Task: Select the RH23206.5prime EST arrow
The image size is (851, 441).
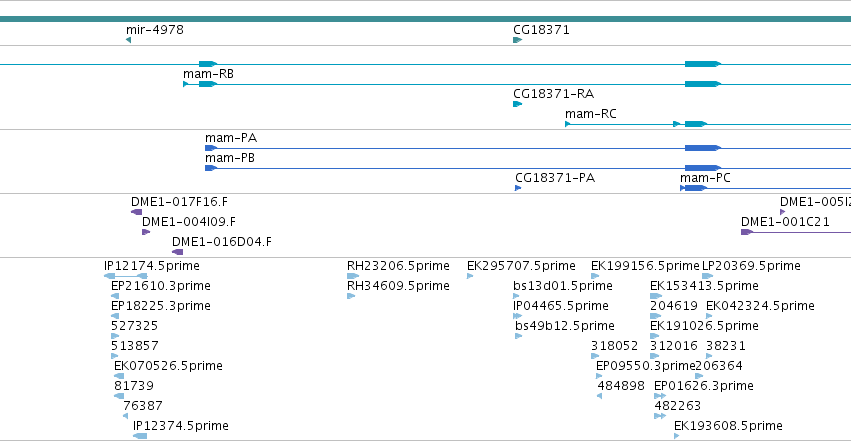Action: (353, 276)
